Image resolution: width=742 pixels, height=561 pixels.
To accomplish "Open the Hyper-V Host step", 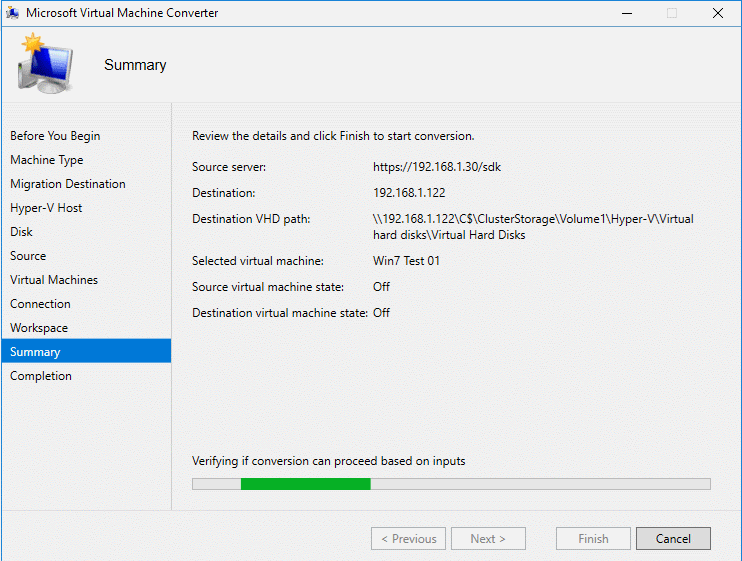I will pyautogui.click(x=46, y=208).
